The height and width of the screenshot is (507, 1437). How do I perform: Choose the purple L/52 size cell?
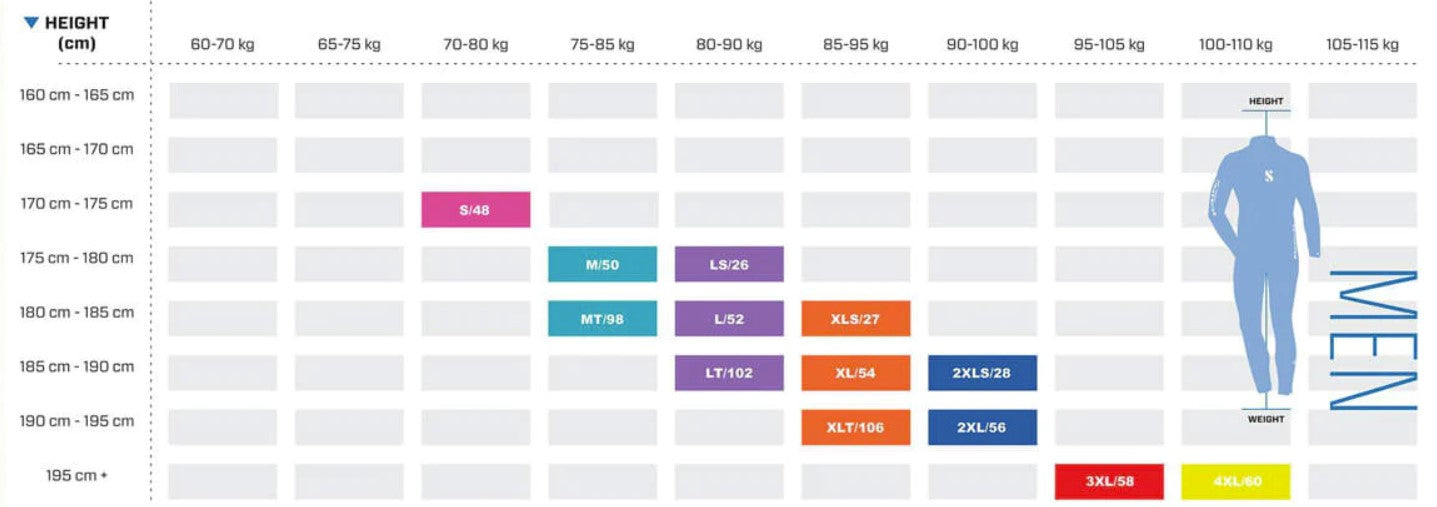(729, 318)
